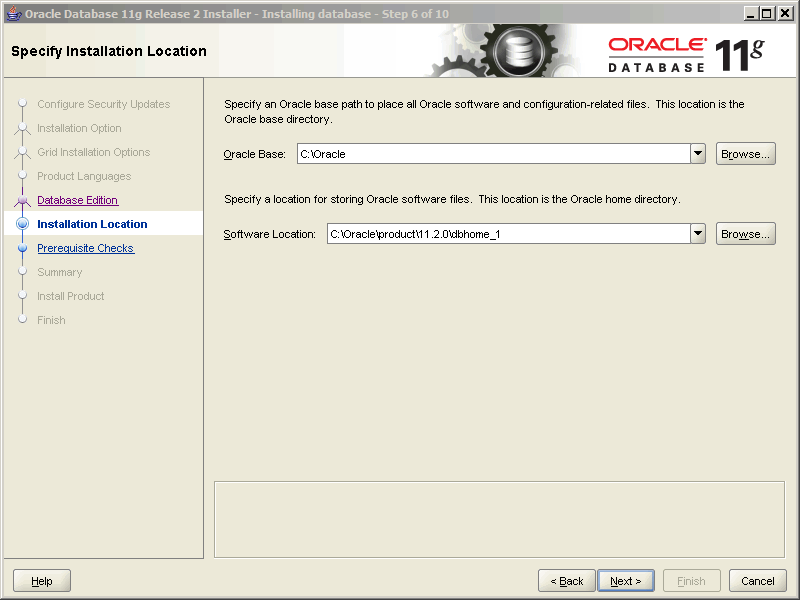This screenshot has width=800, height=600.
Task: Browse for the Software Location directory
Action: coord(745,234)
